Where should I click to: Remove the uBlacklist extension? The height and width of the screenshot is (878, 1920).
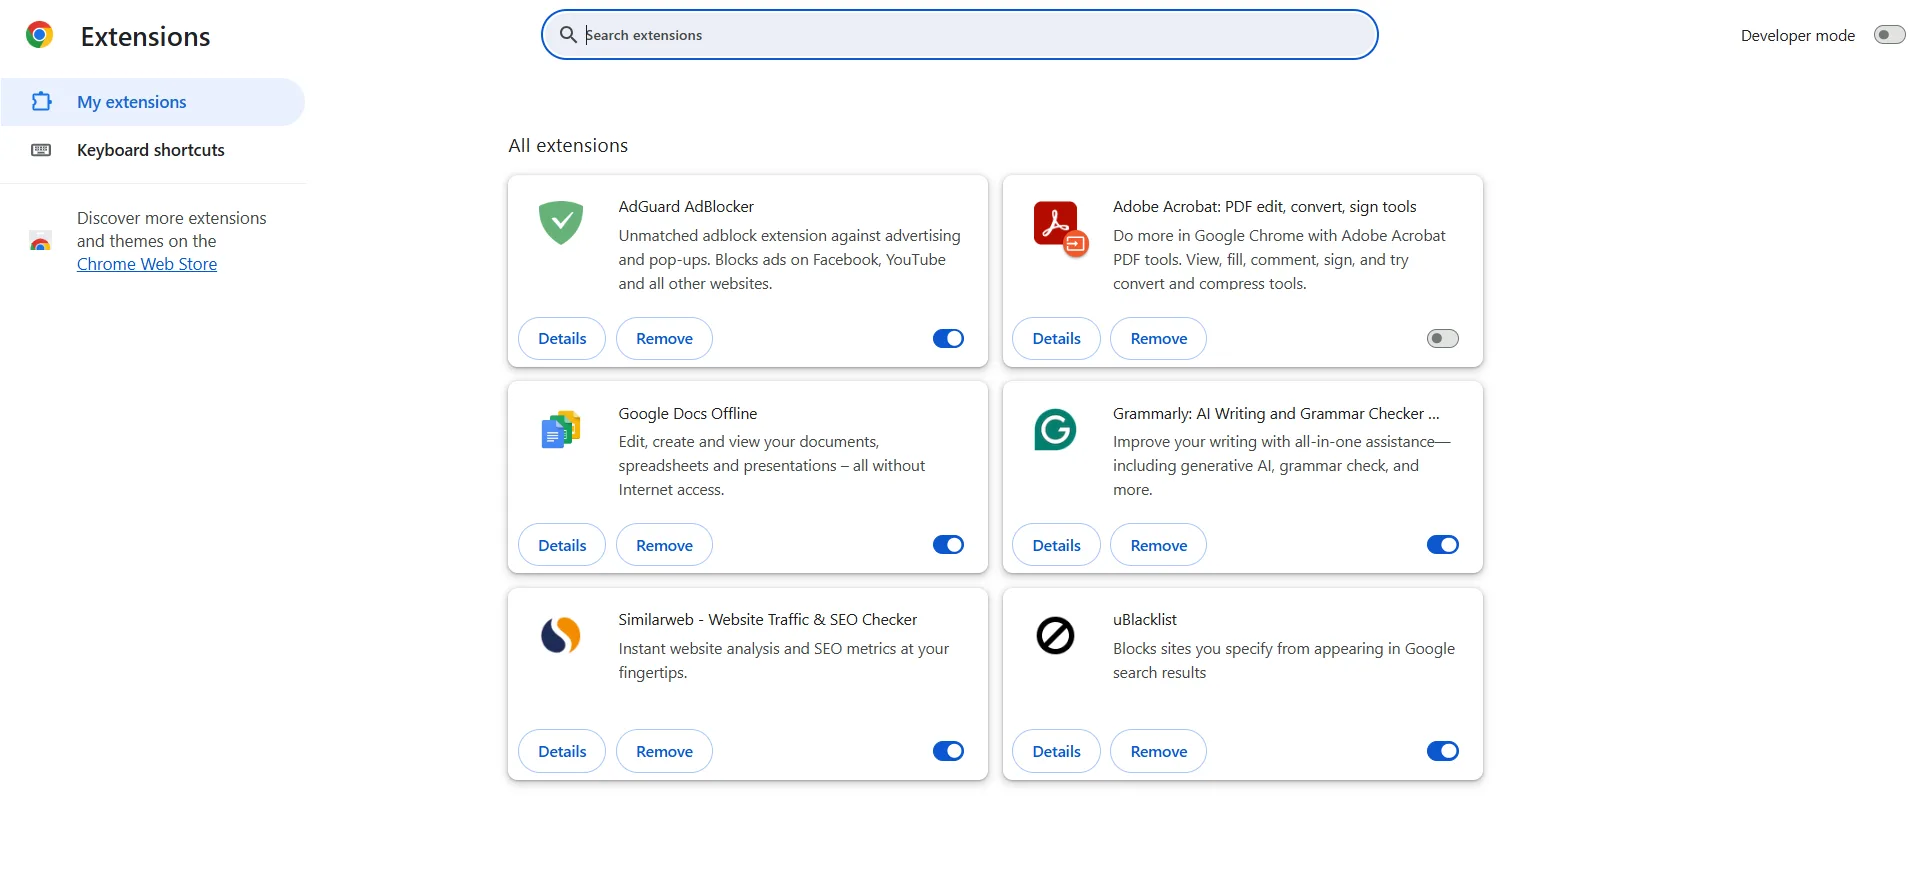click(x=1158, y=751)
